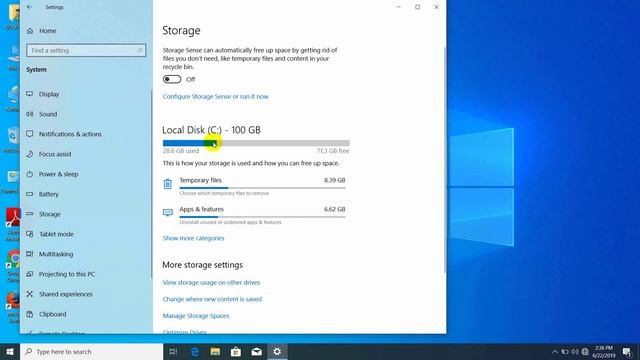The height and width of the screenshot is (360, 640).
Task: Open Change where new content is saved
Action: pos(212,299)
